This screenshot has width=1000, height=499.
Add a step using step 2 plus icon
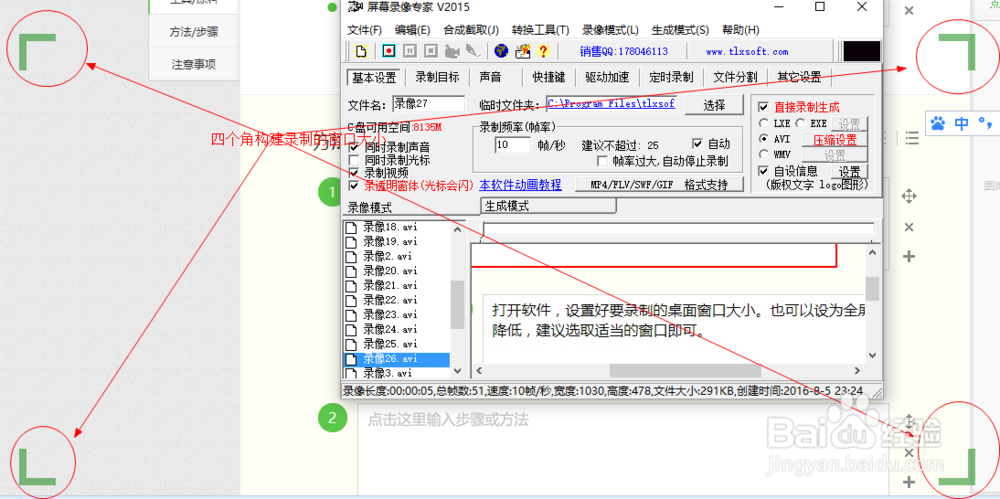coord(910,482)
